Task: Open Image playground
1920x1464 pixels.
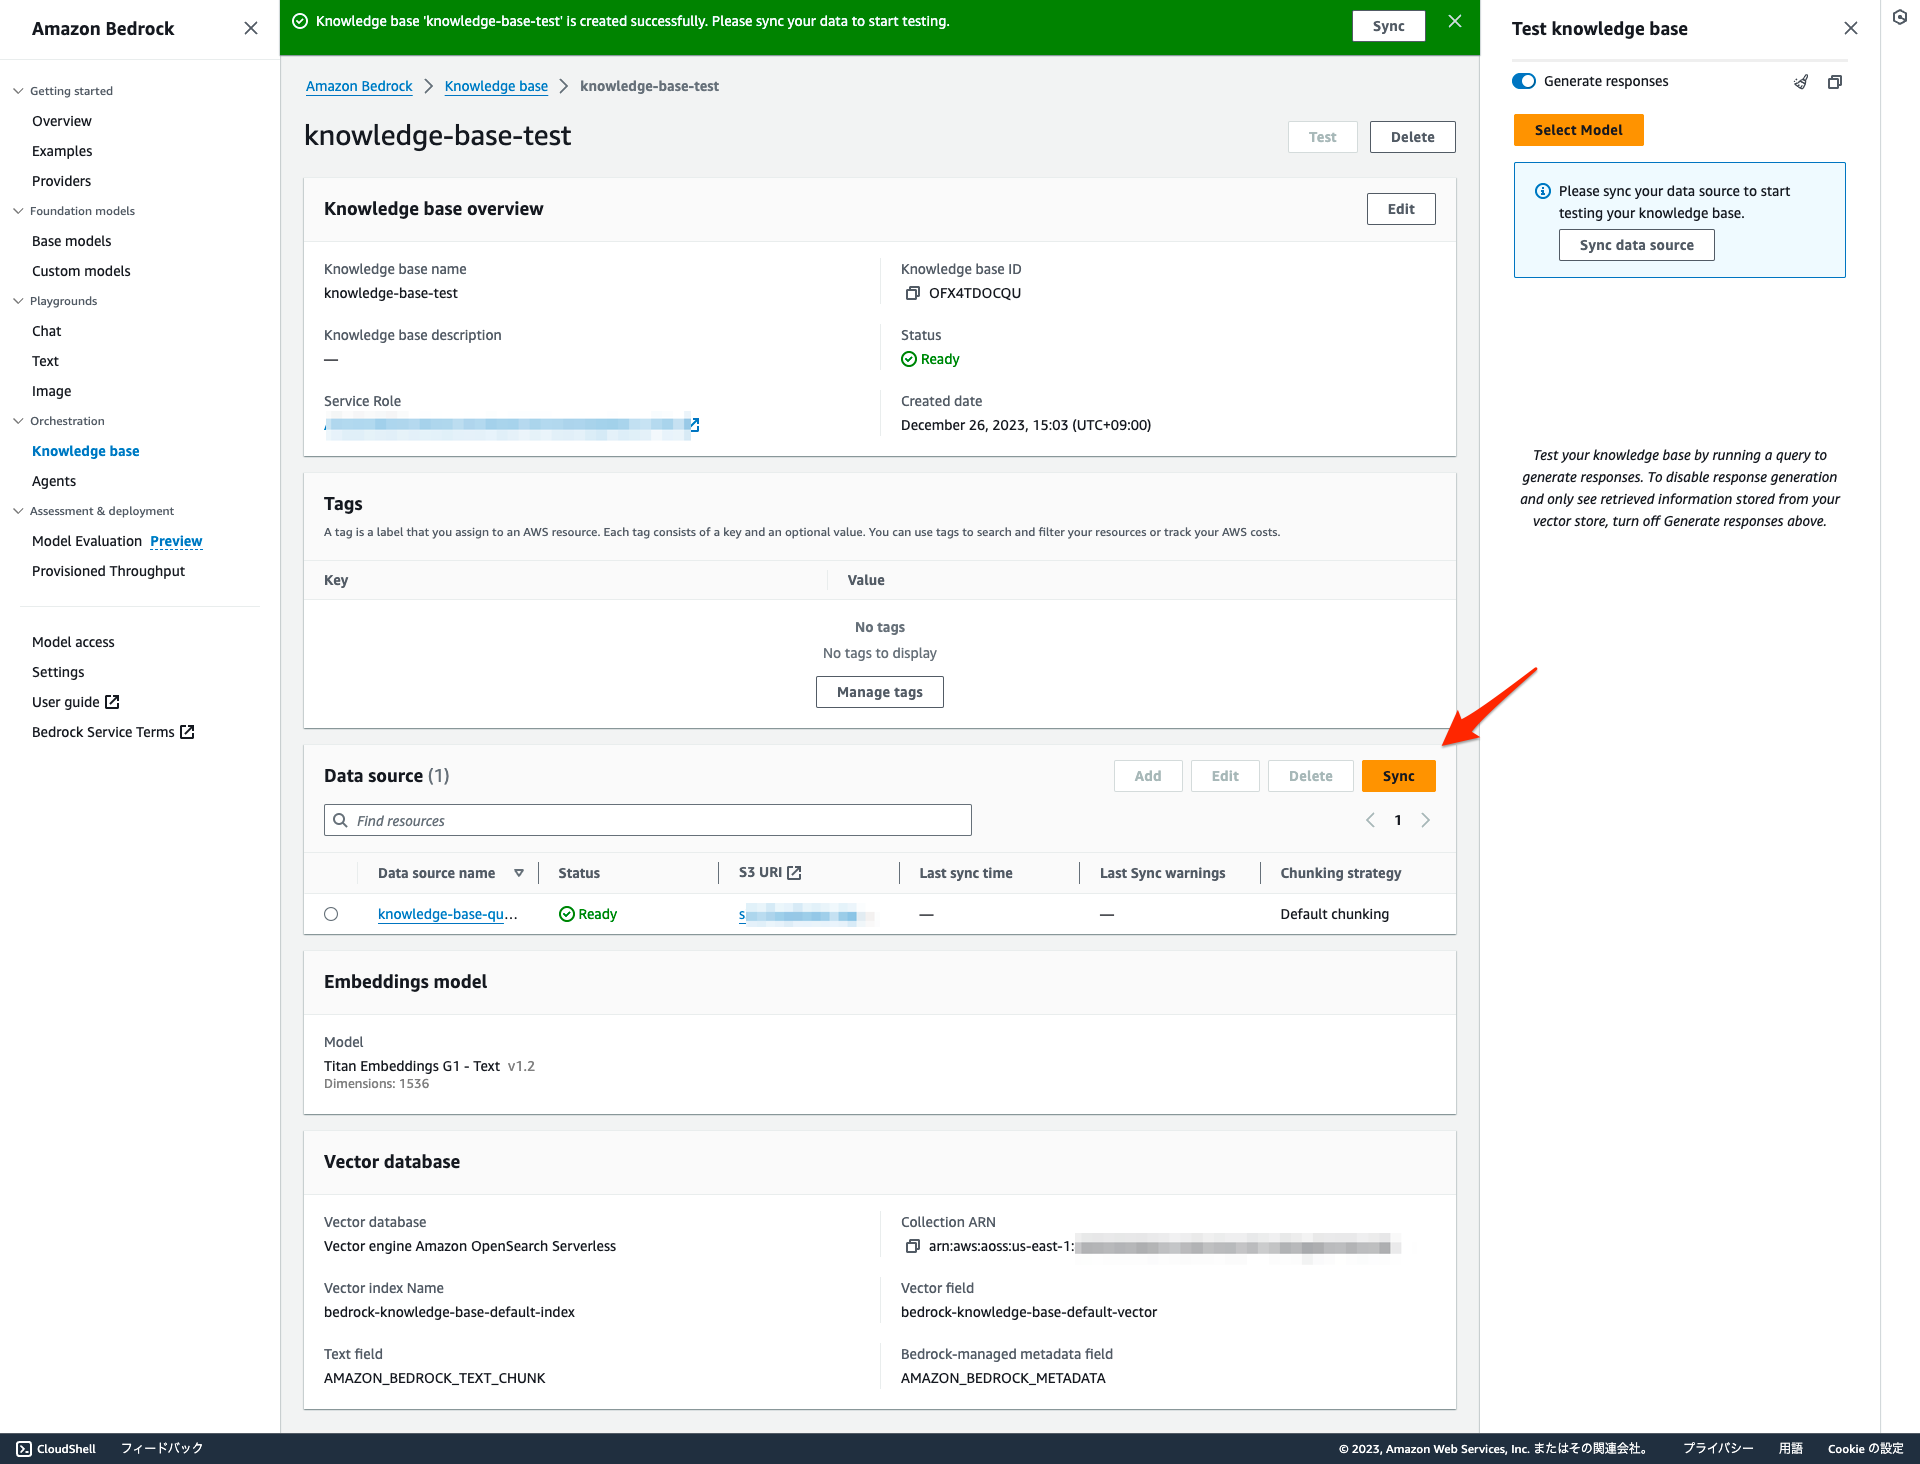Action: pyautogui.click(x=52, y=391)
